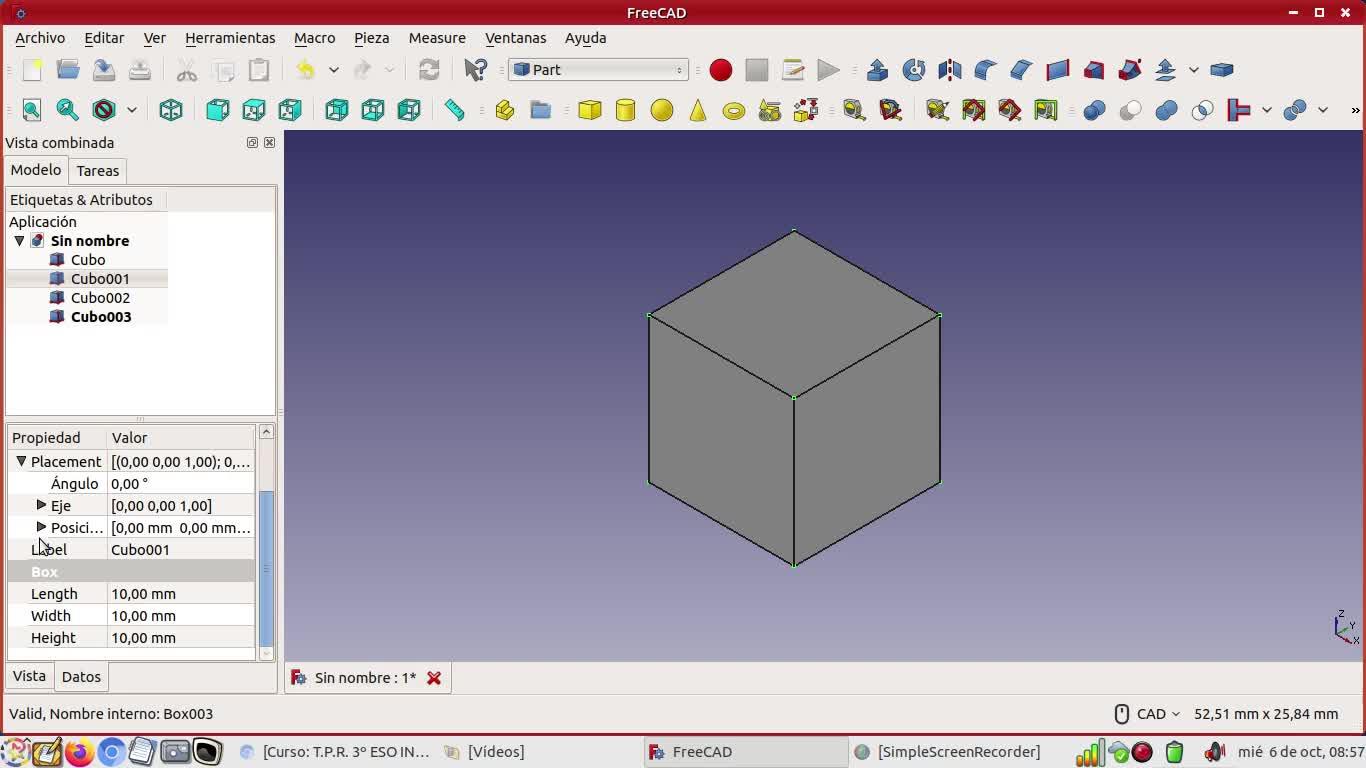Start macro recording with red button
The width and height of the screenshot is (1366, 768).
pos(721,70)
